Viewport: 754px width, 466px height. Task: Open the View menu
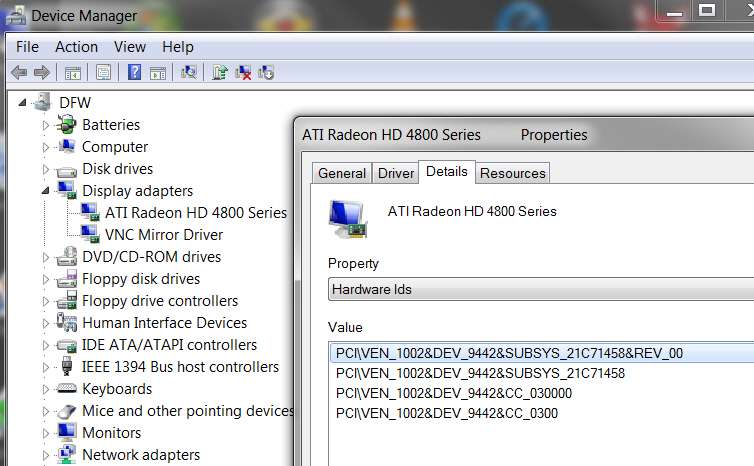(130, 47)
